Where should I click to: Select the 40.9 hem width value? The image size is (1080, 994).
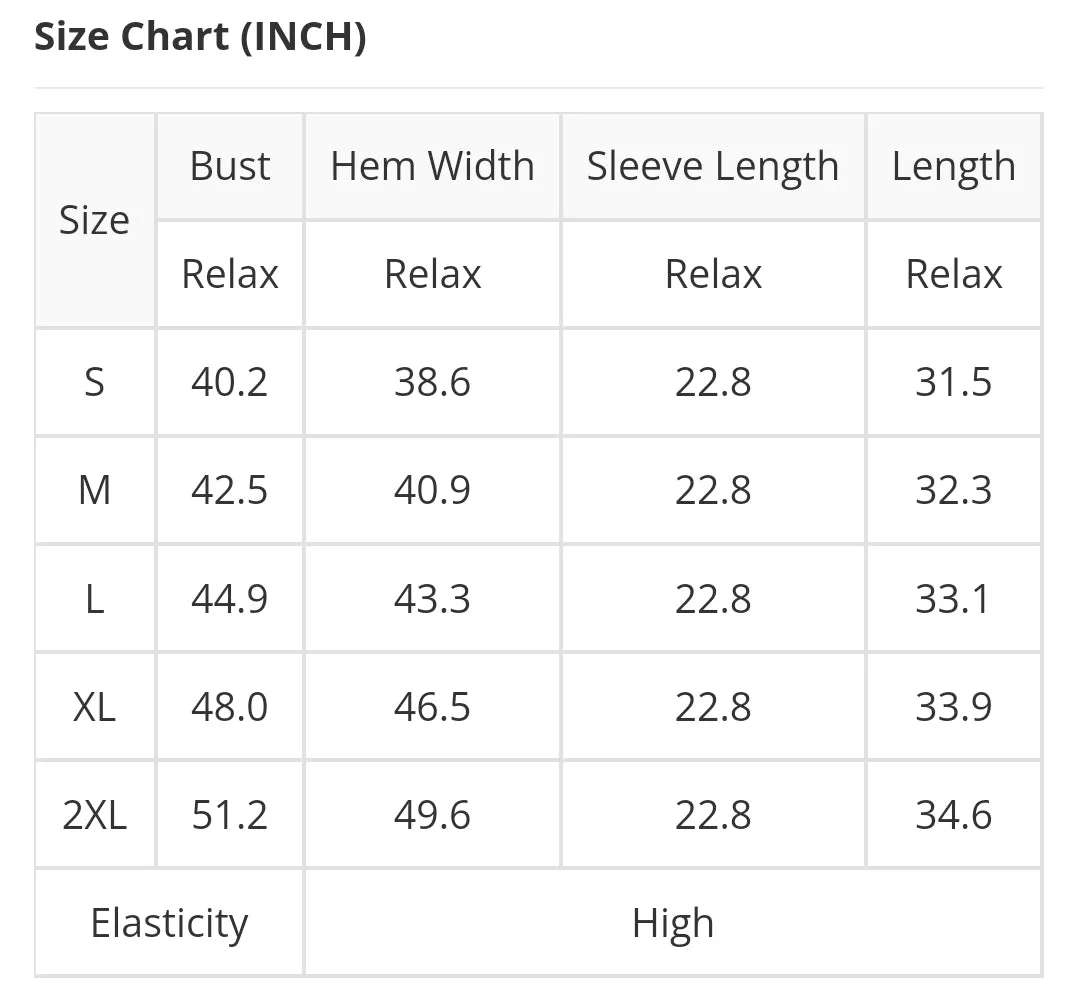[433, 490]
